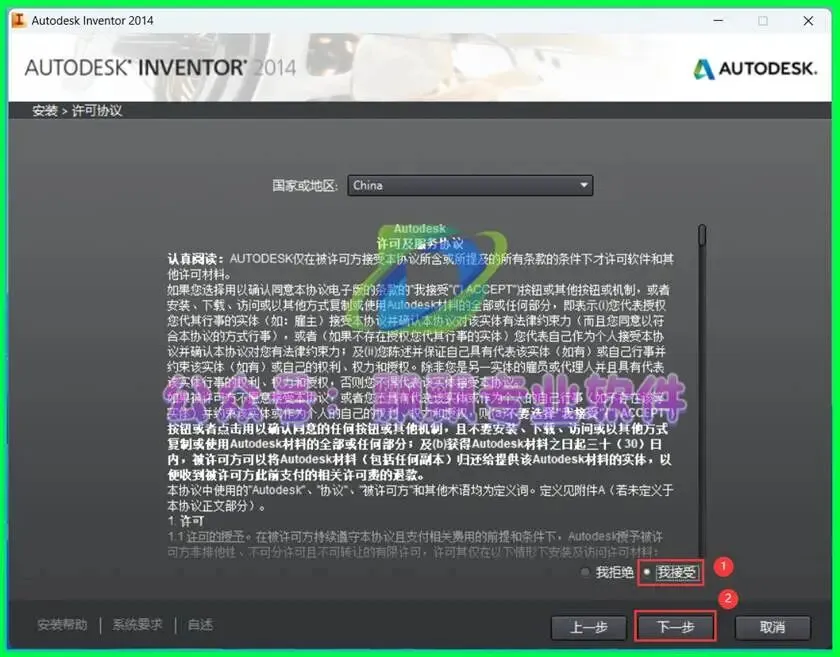The image size is (840, 657).
Task: Open the 系统要求 link
Action: pyautogui.click(x=137, y=625)
